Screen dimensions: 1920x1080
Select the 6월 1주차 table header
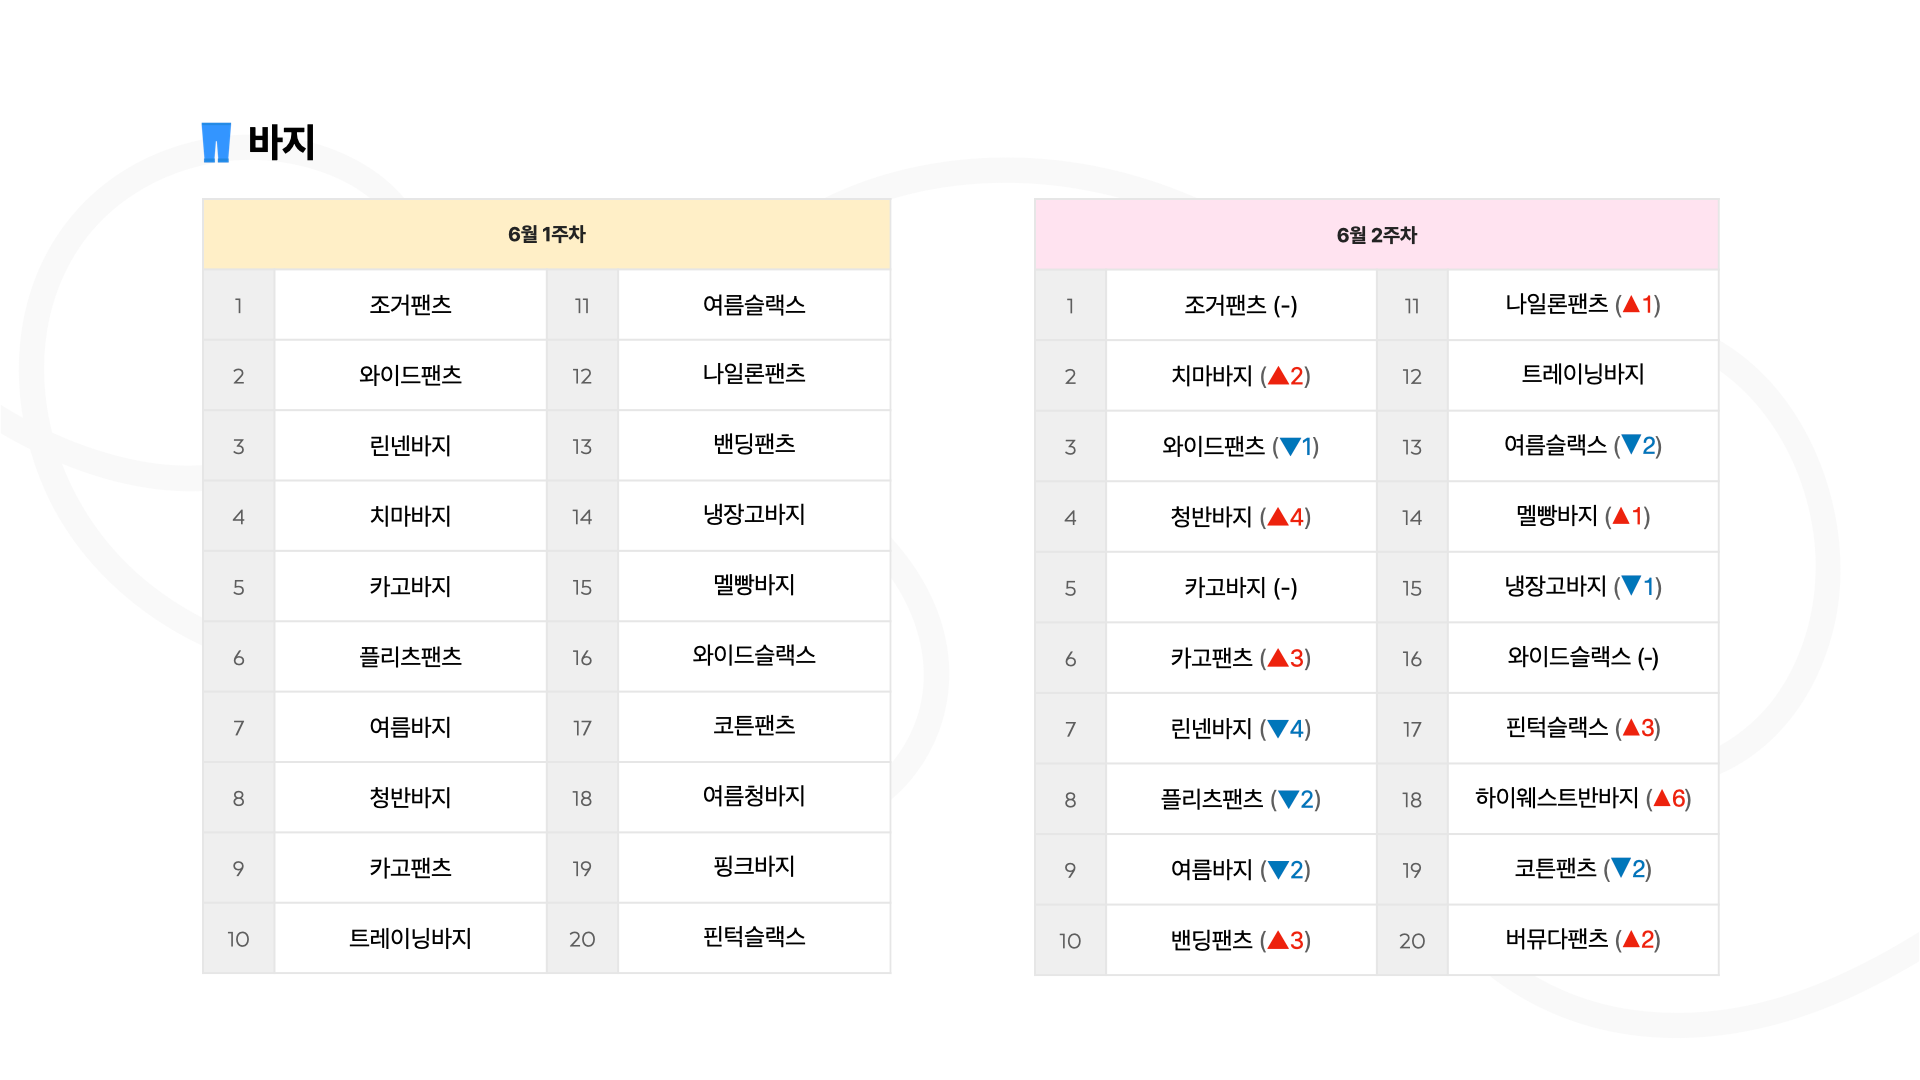[546, 234]
